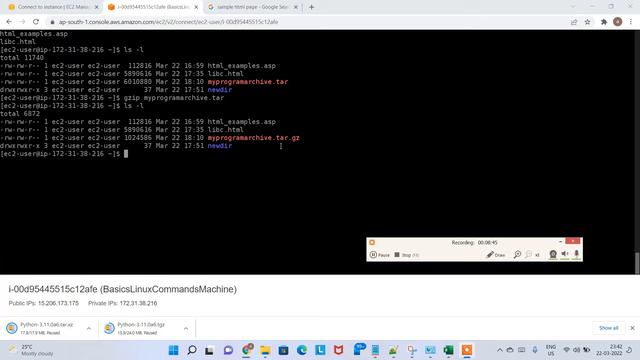Click the Public IPs 15.206.173.175 text

point(44,303)
